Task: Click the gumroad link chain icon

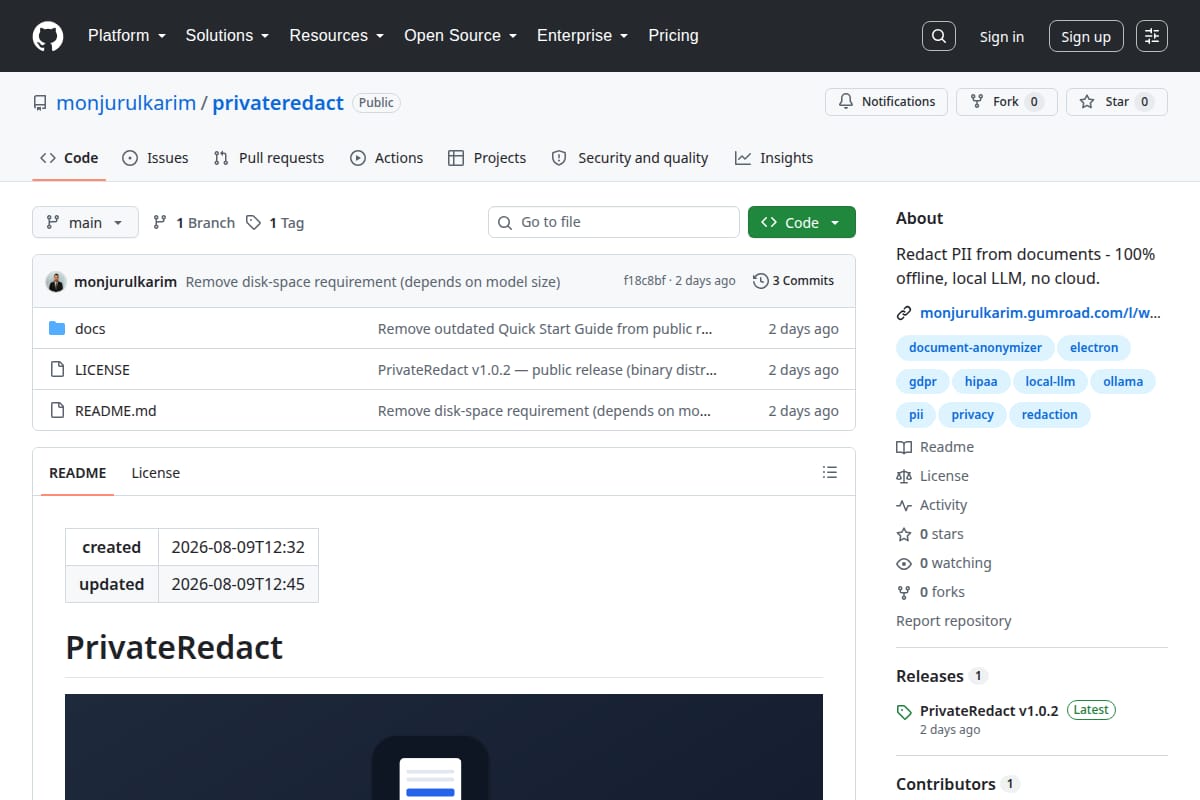Action: 904,313
